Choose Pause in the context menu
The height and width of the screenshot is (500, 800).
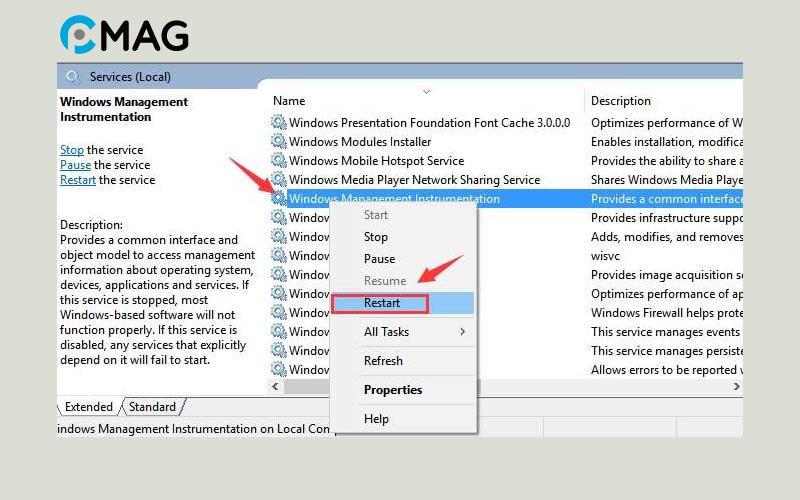point(380,259)
